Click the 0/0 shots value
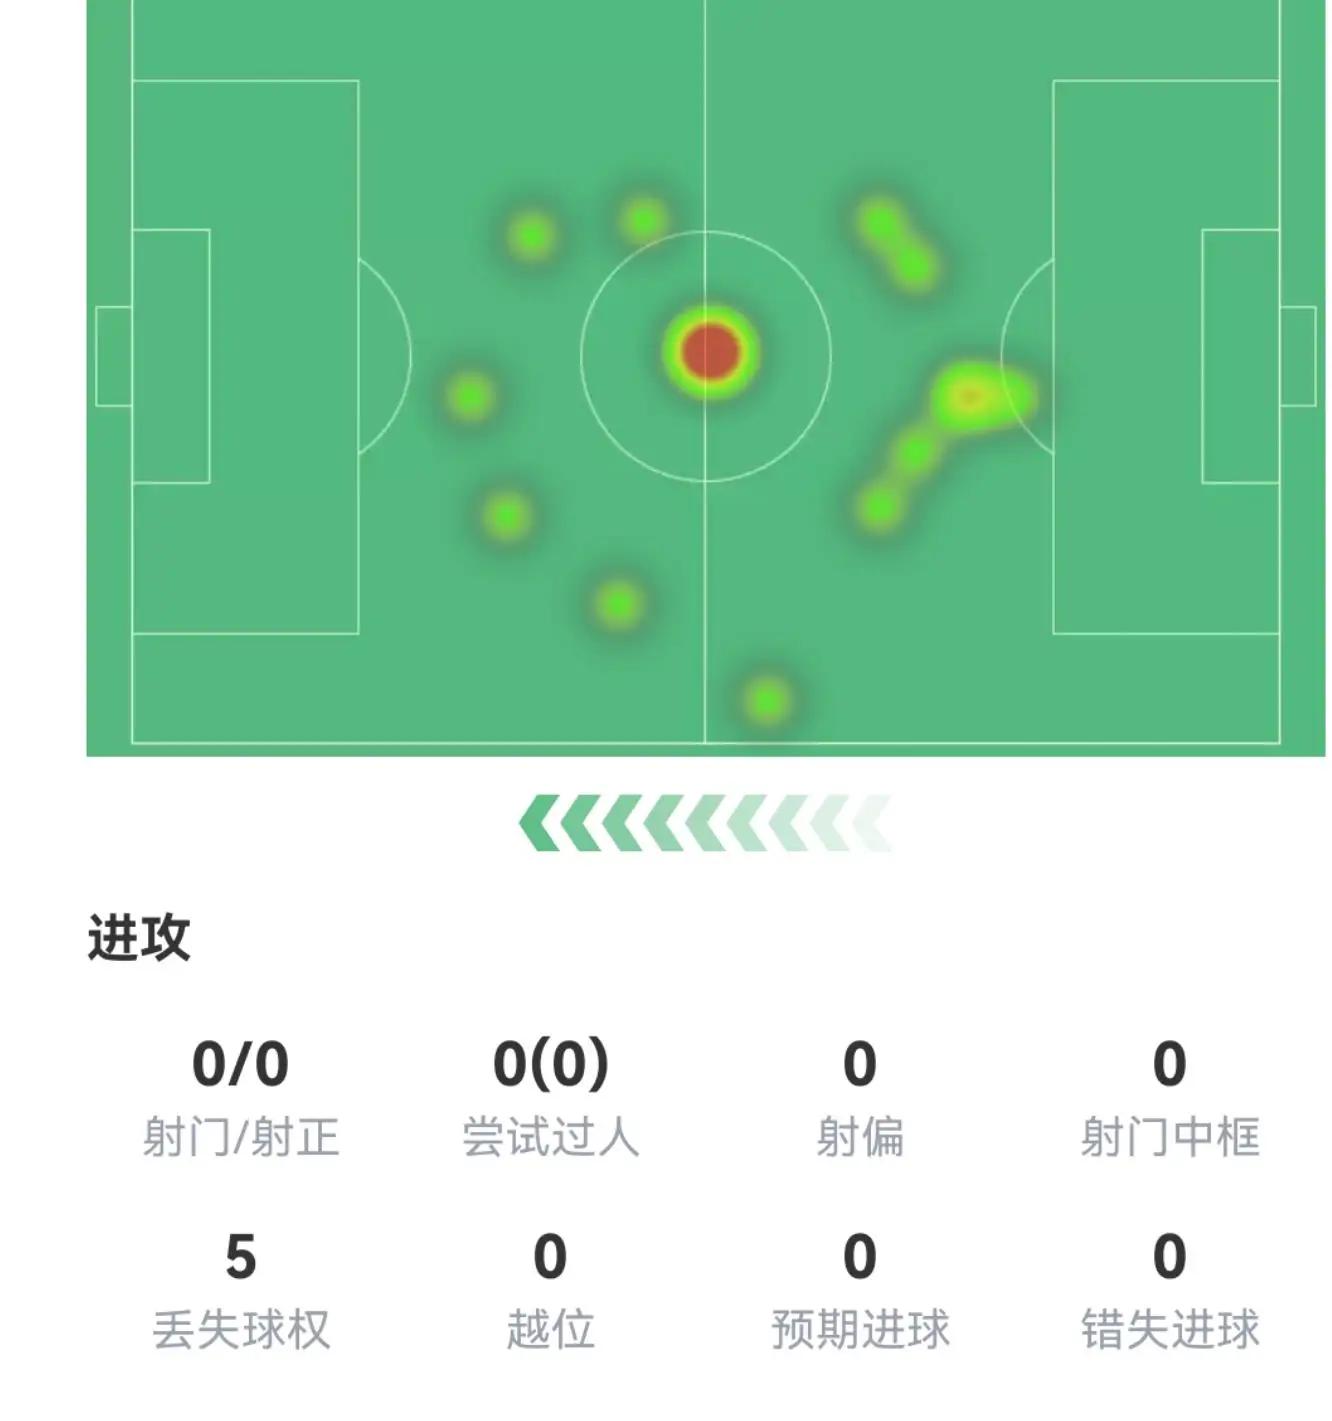The image size is (1332, 1421). click(240, 1063)
